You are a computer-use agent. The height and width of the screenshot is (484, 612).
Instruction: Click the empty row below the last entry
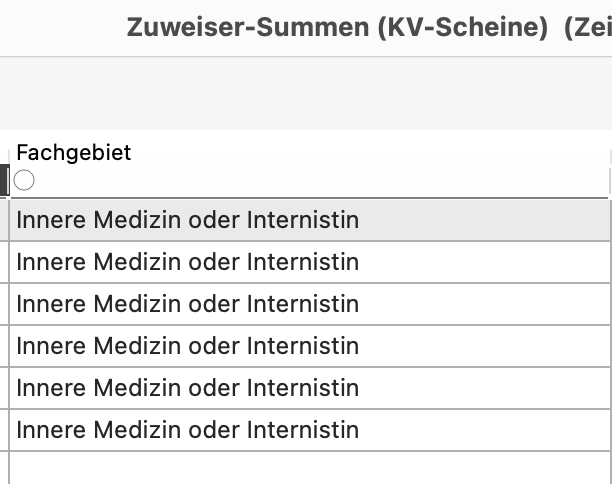(x=310, y=468)
